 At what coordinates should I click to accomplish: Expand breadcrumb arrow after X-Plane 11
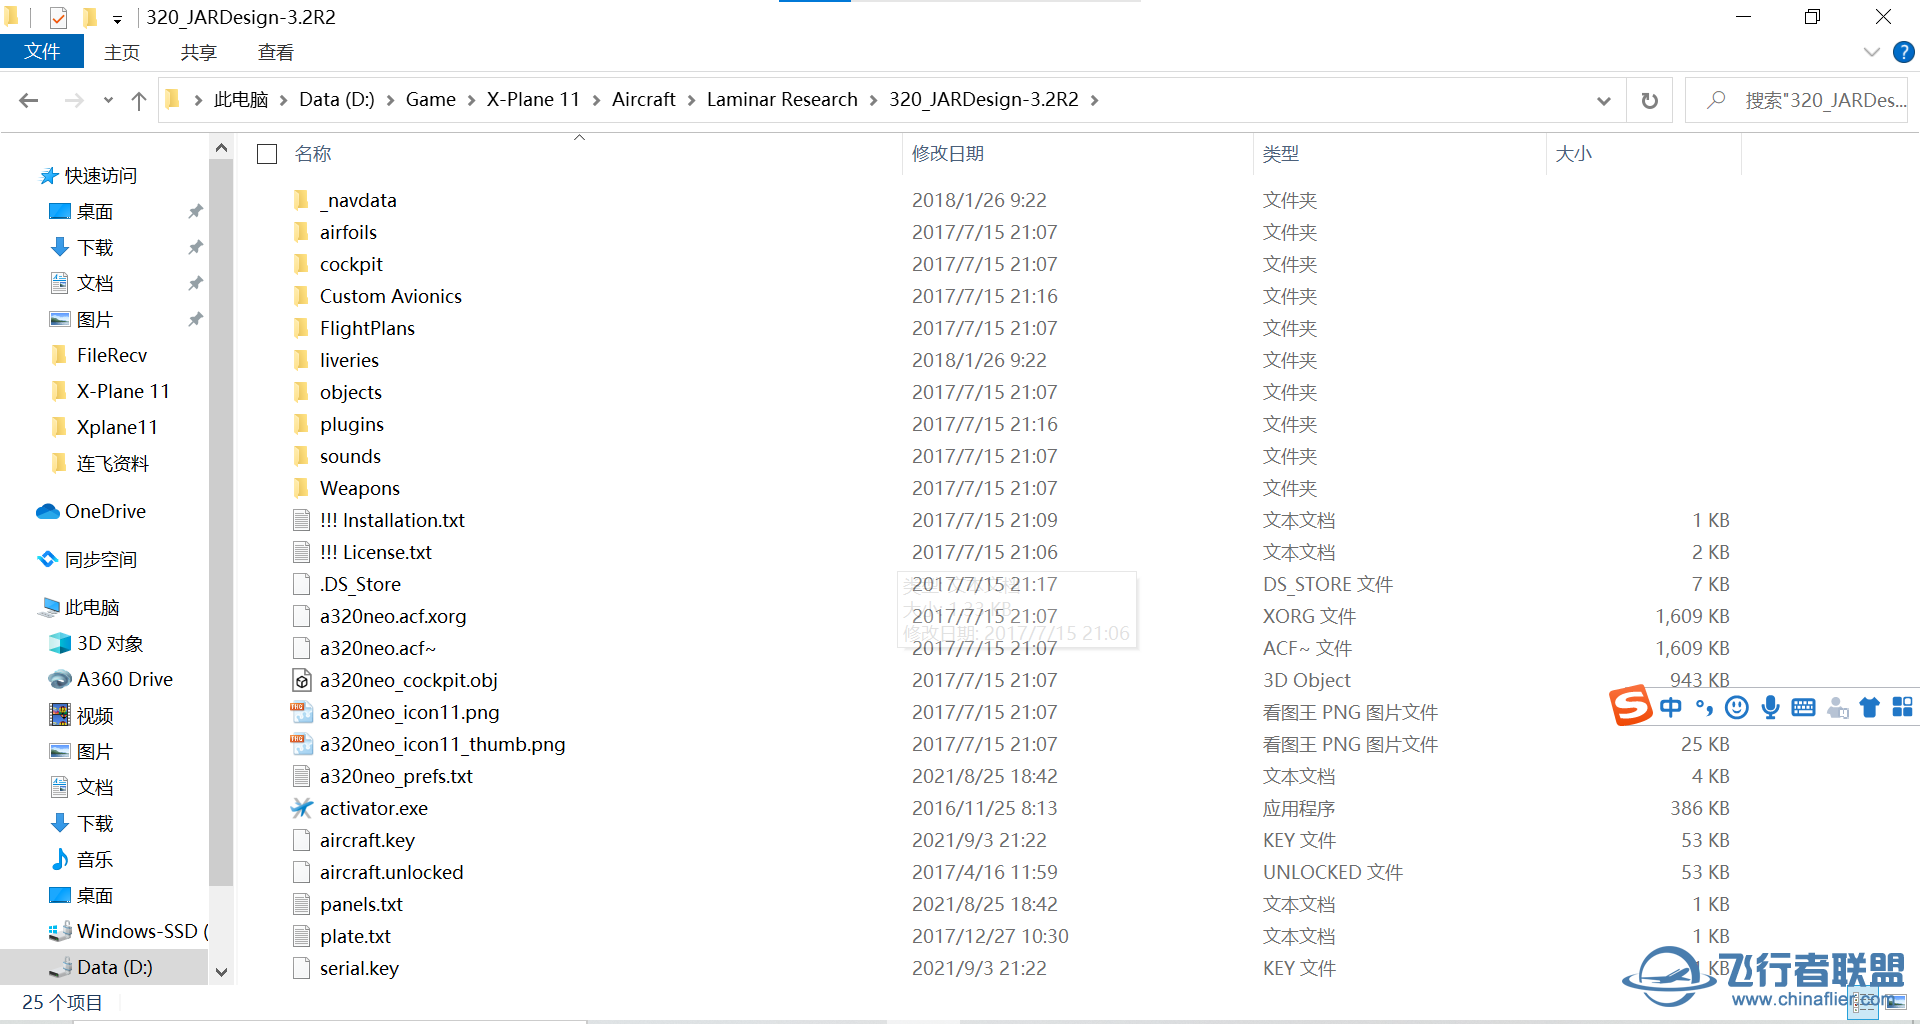(596, 100)
